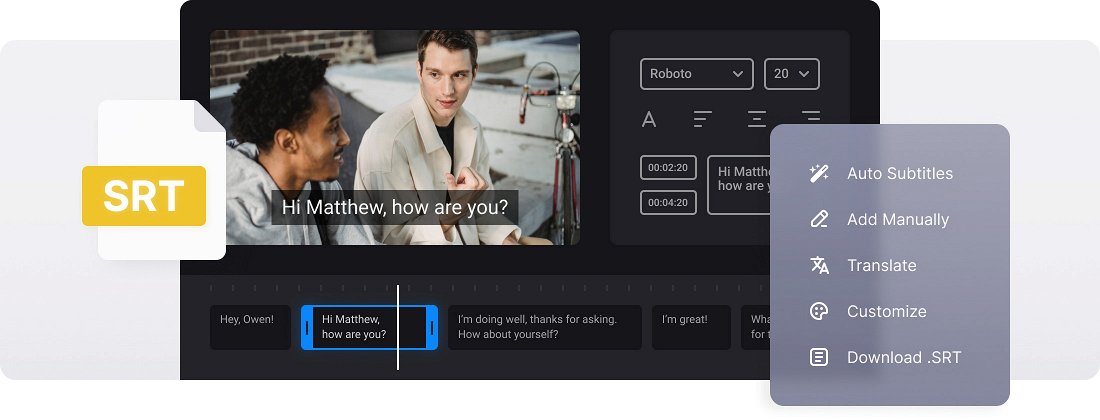Align subtitle text to the center
1100x420 pixels.
[756, 119]
